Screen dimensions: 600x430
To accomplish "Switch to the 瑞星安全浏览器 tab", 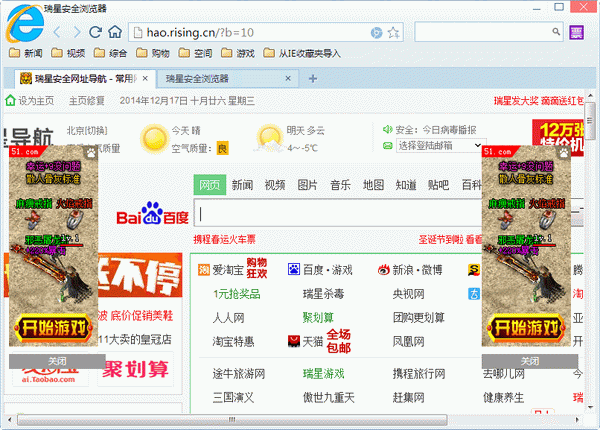I will [x=227, y=78].
